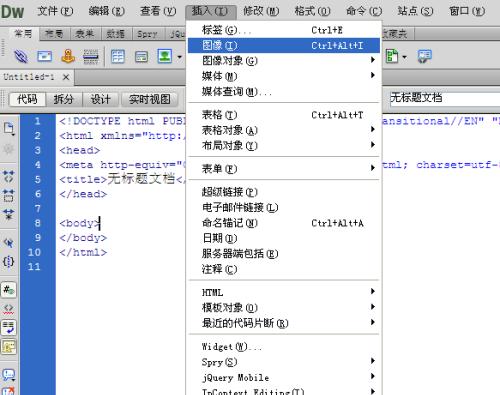This screenshot has width=500, height=395.
Task: Choose 图像(I) from the Insert menu
Action: tap(284, 45)
